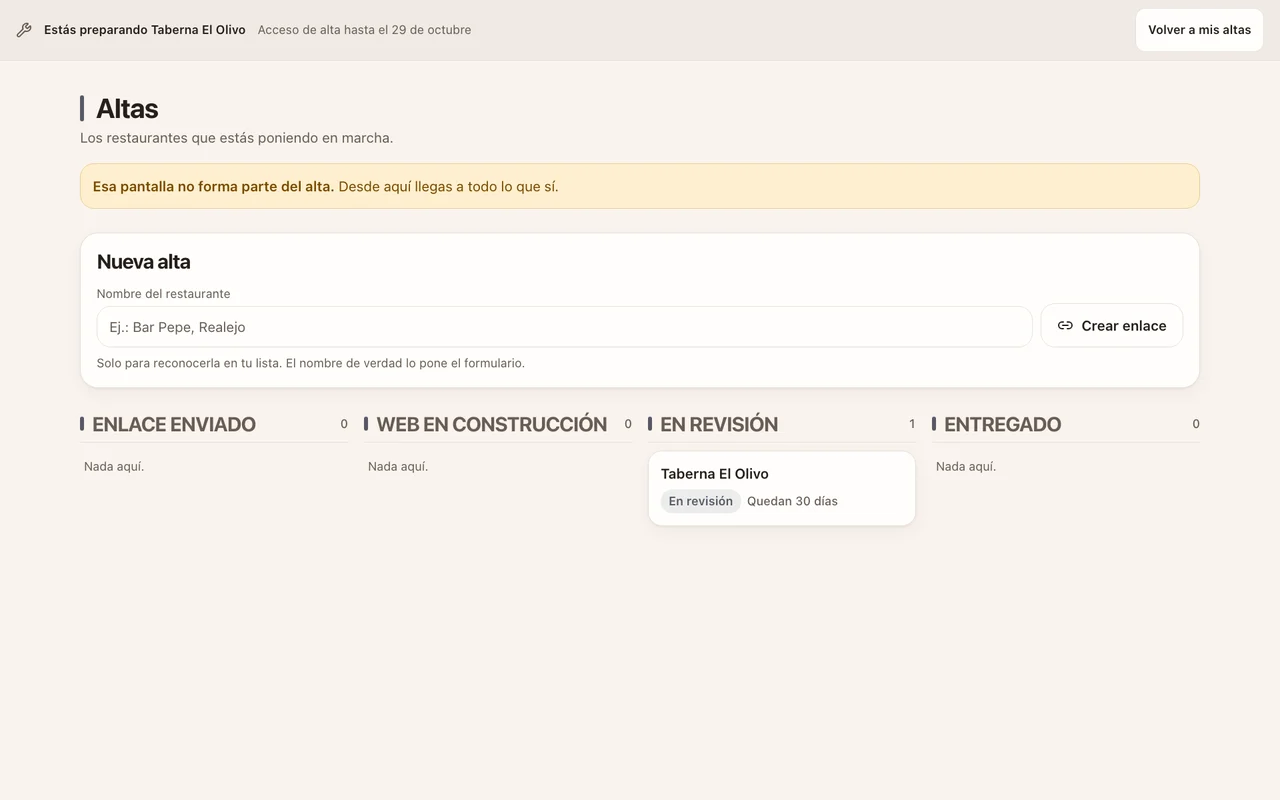Select the ENLACE ENVIADO column header
This screenshot has height=800, width=1280.
point(174,424)
